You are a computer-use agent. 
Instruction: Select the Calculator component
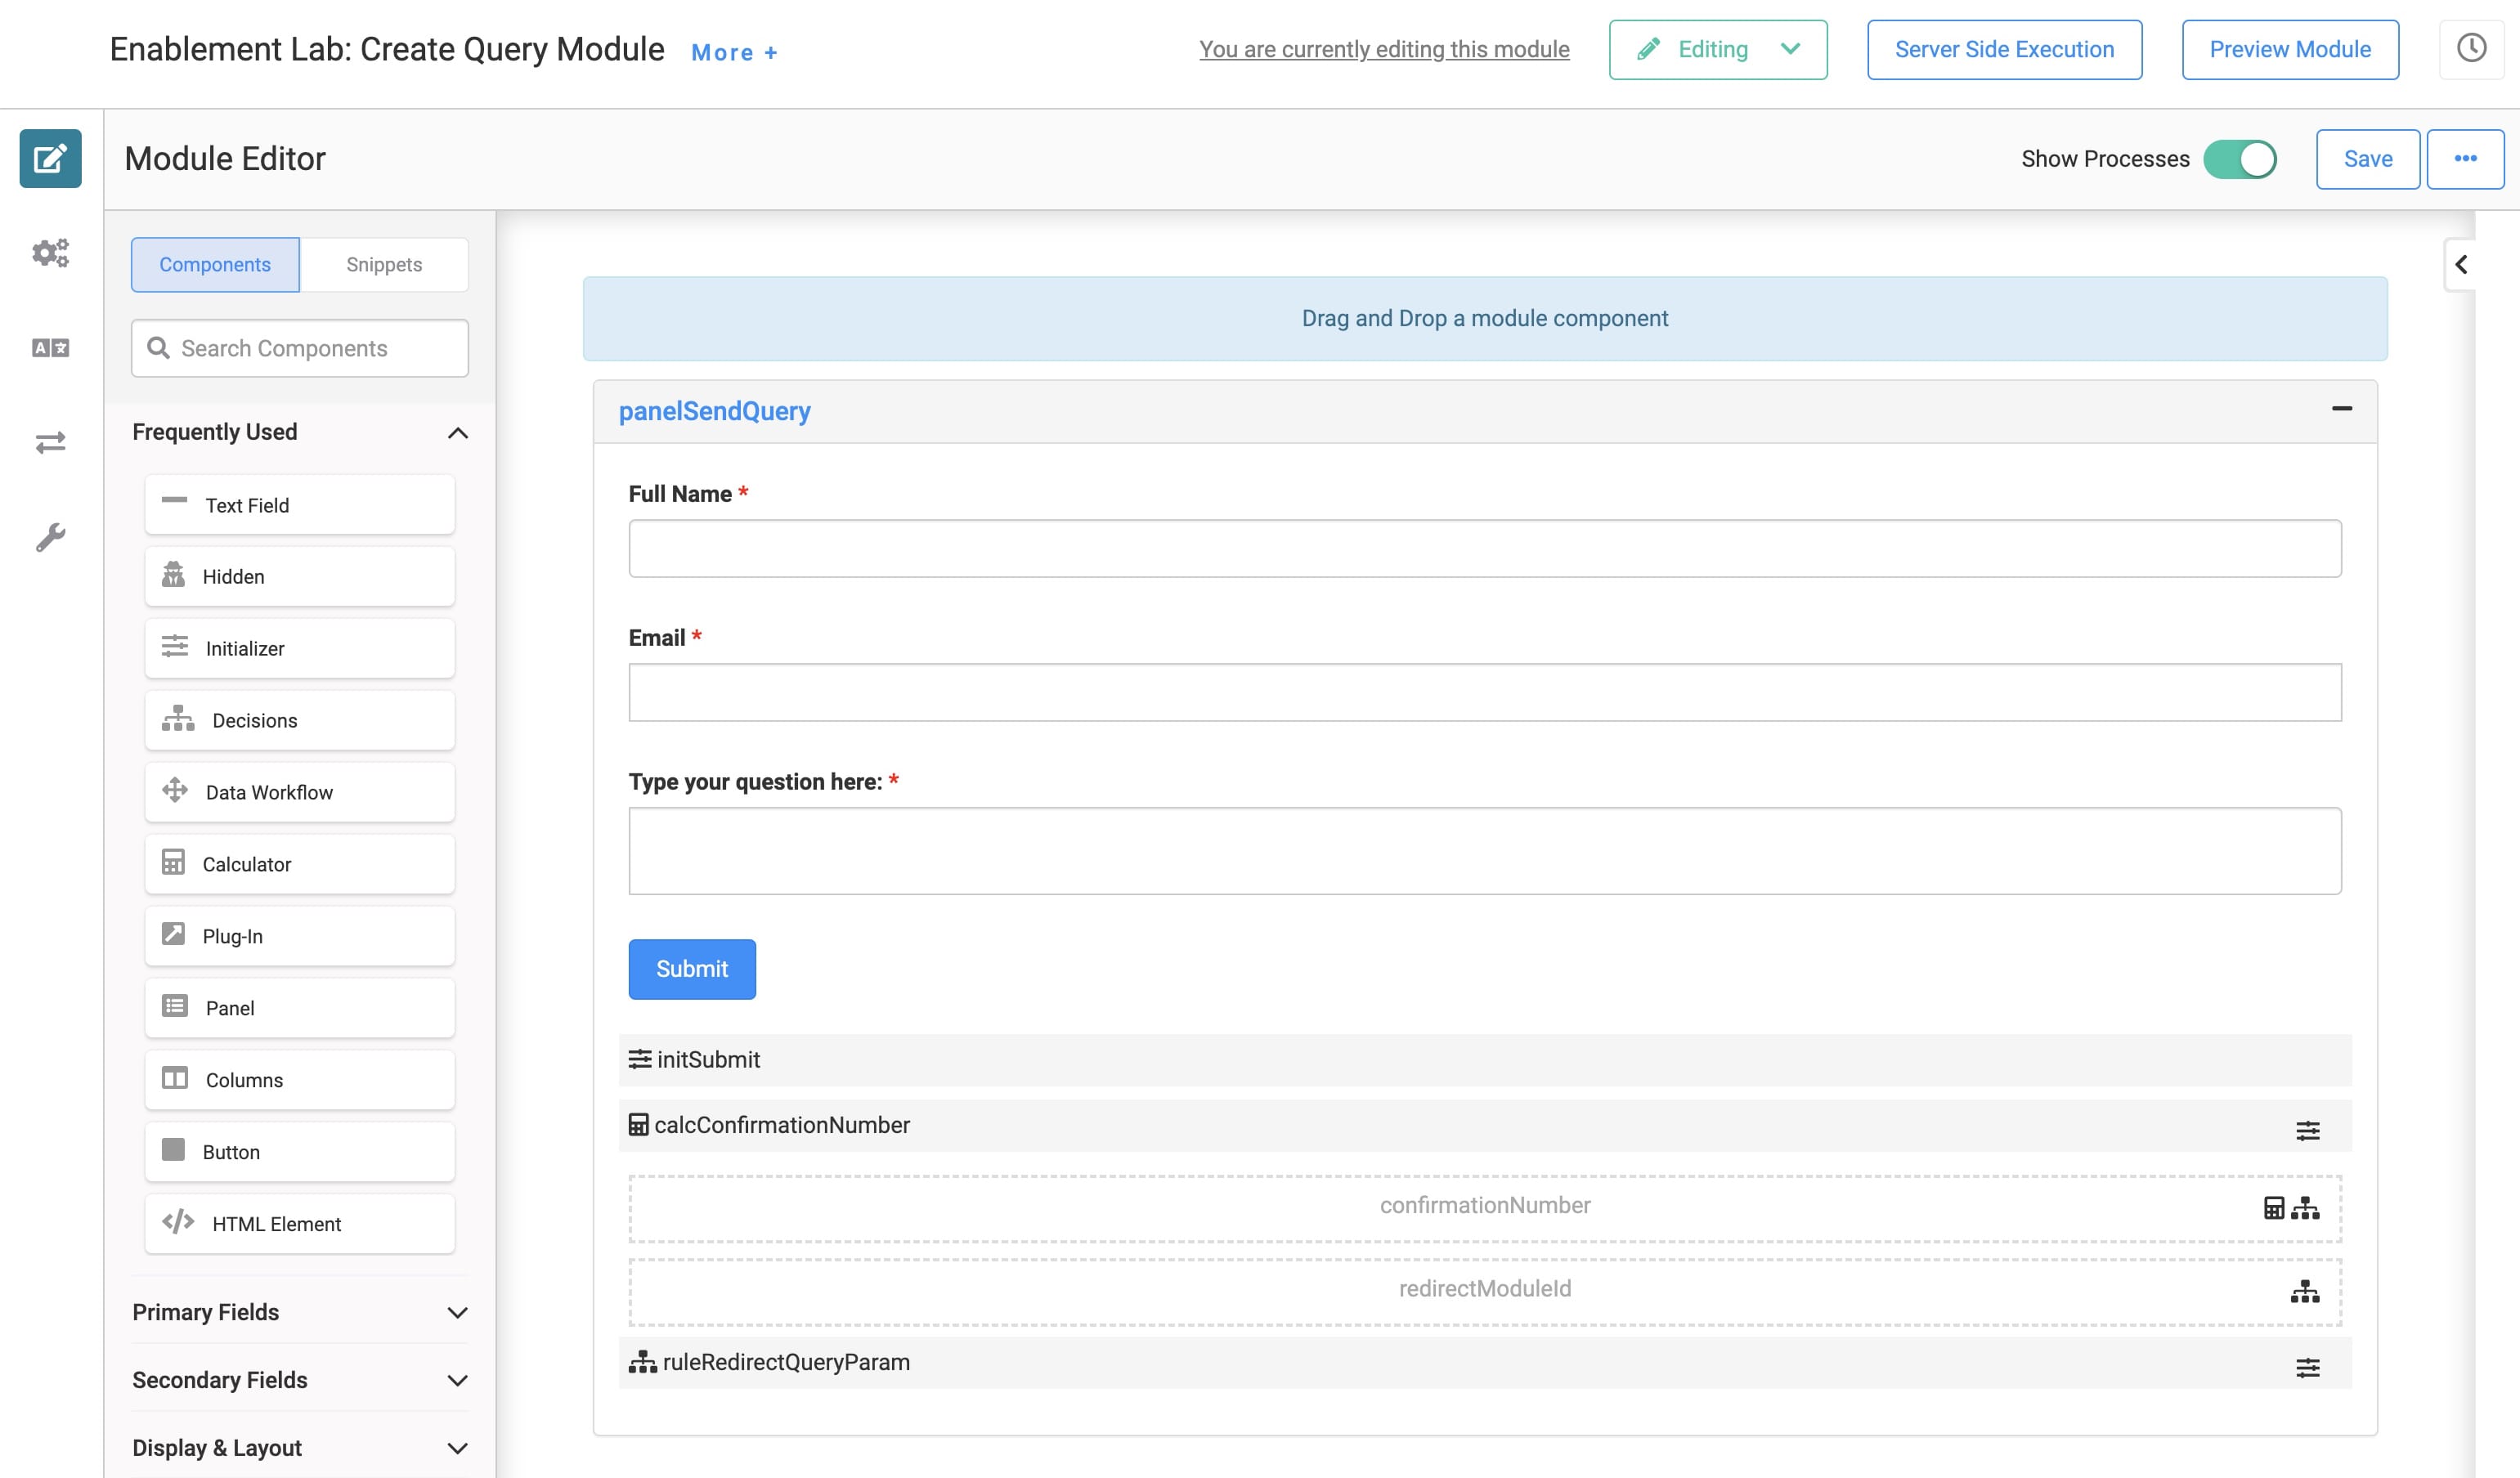point(300,864)
